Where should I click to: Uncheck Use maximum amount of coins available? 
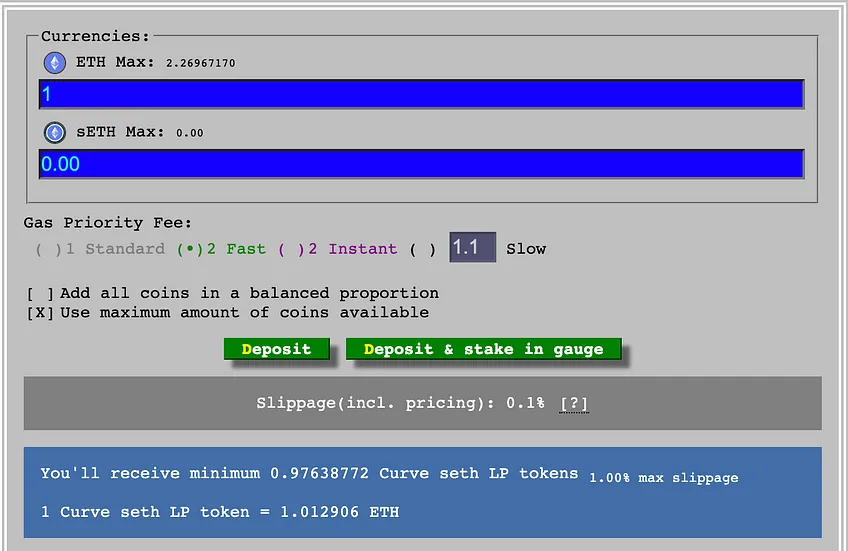(41, 313)
